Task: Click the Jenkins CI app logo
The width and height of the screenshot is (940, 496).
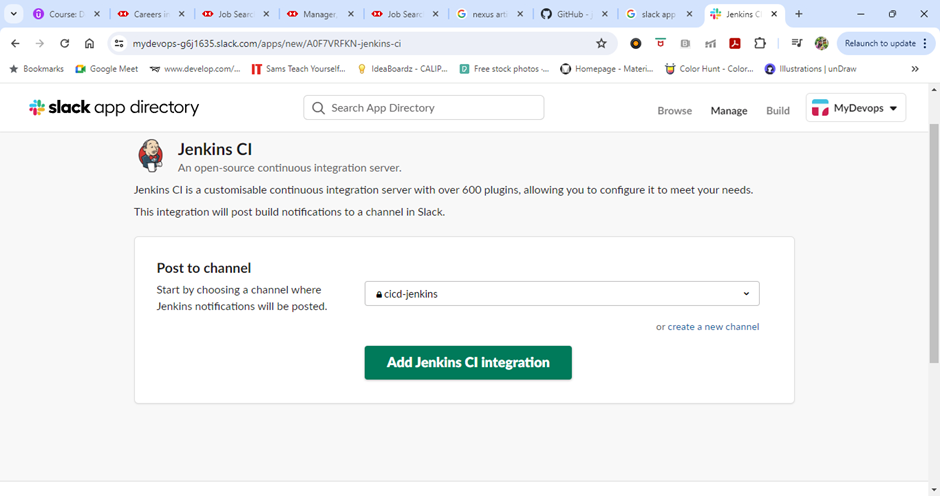Action: click(151, 155)
